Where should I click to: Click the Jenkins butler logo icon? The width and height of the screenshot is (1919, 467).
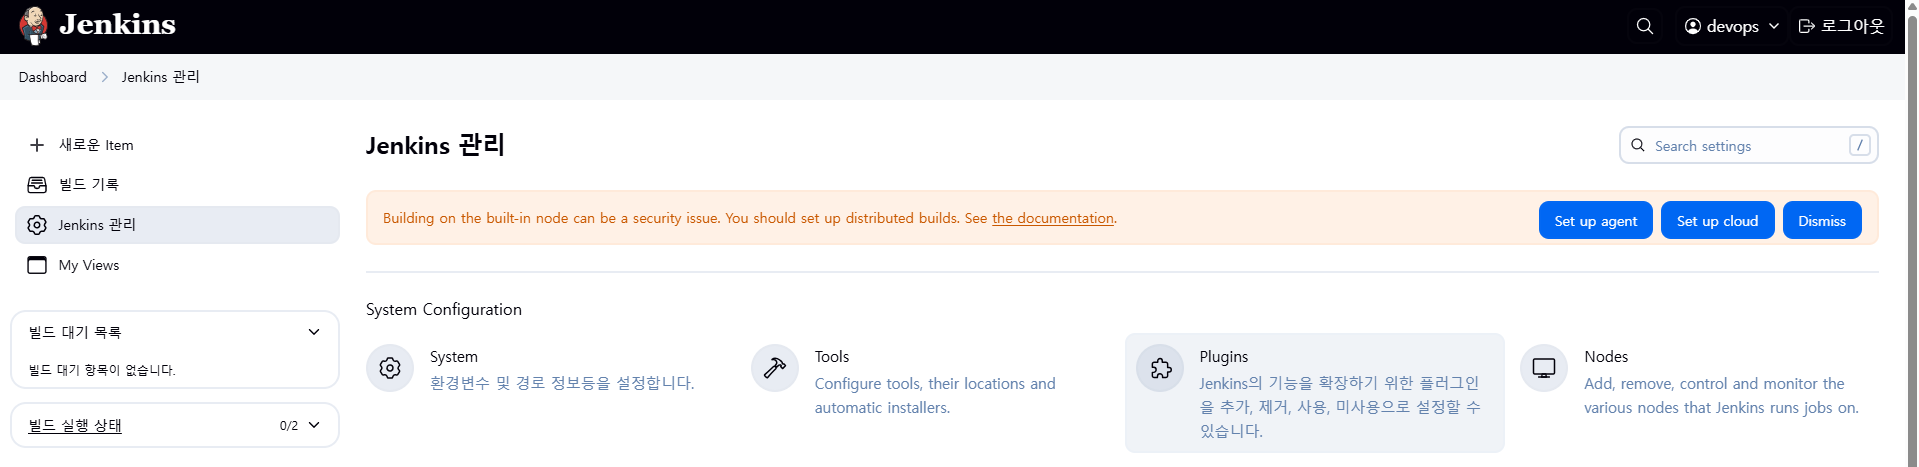(34, 26)
